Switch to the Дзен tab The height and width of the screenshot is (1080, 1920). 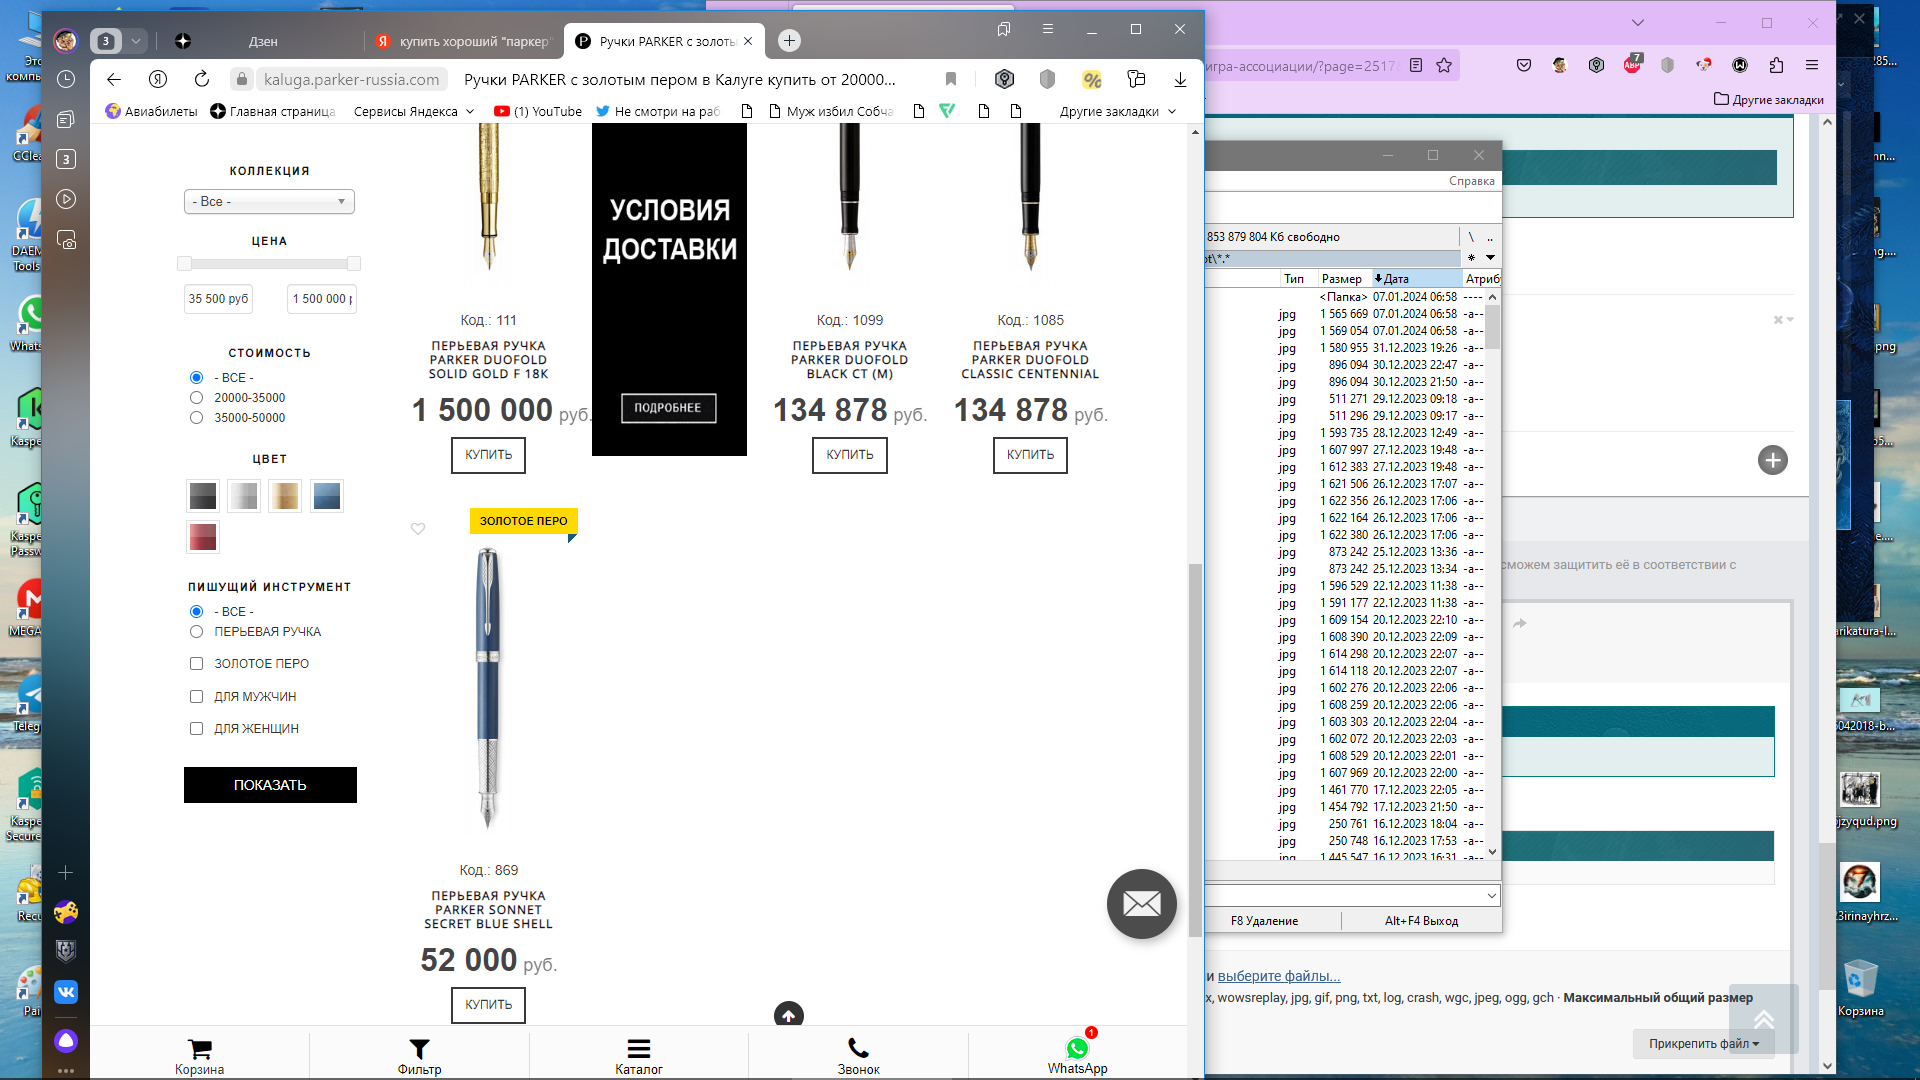click(x=263, y=41)
